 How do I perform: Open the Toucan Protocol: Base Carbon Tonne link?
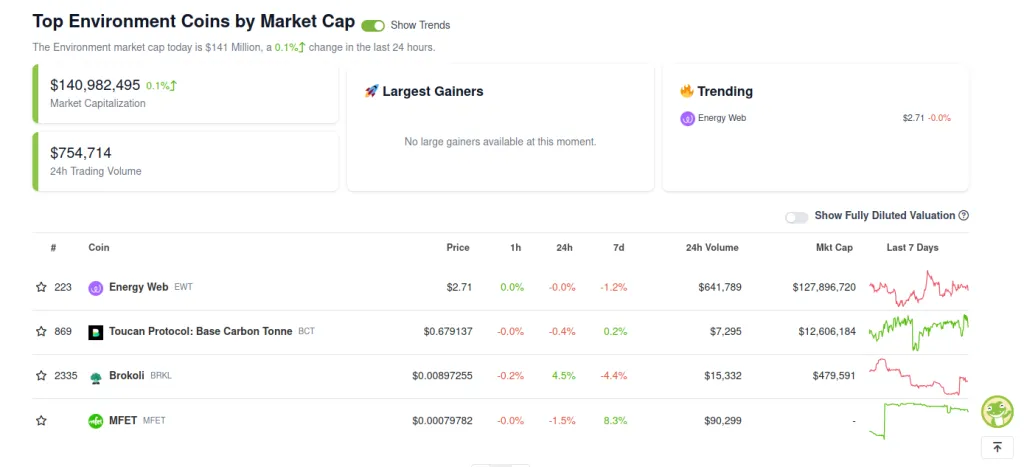click(201, 331)
